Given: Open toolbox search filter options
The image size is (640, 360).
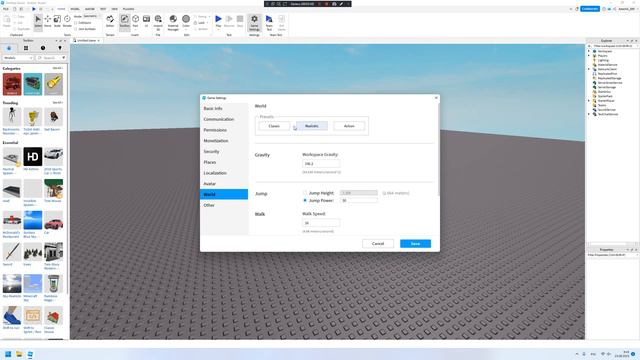Looking at the screenshot, I should (63, 58).
